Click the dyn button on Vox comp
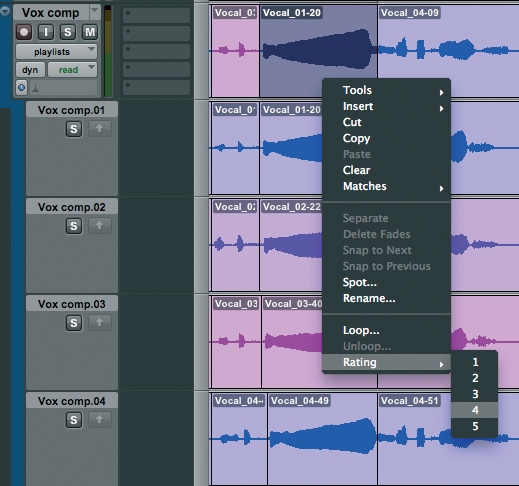The height and width of the screenshot is (486, 519). click(30, 70)
